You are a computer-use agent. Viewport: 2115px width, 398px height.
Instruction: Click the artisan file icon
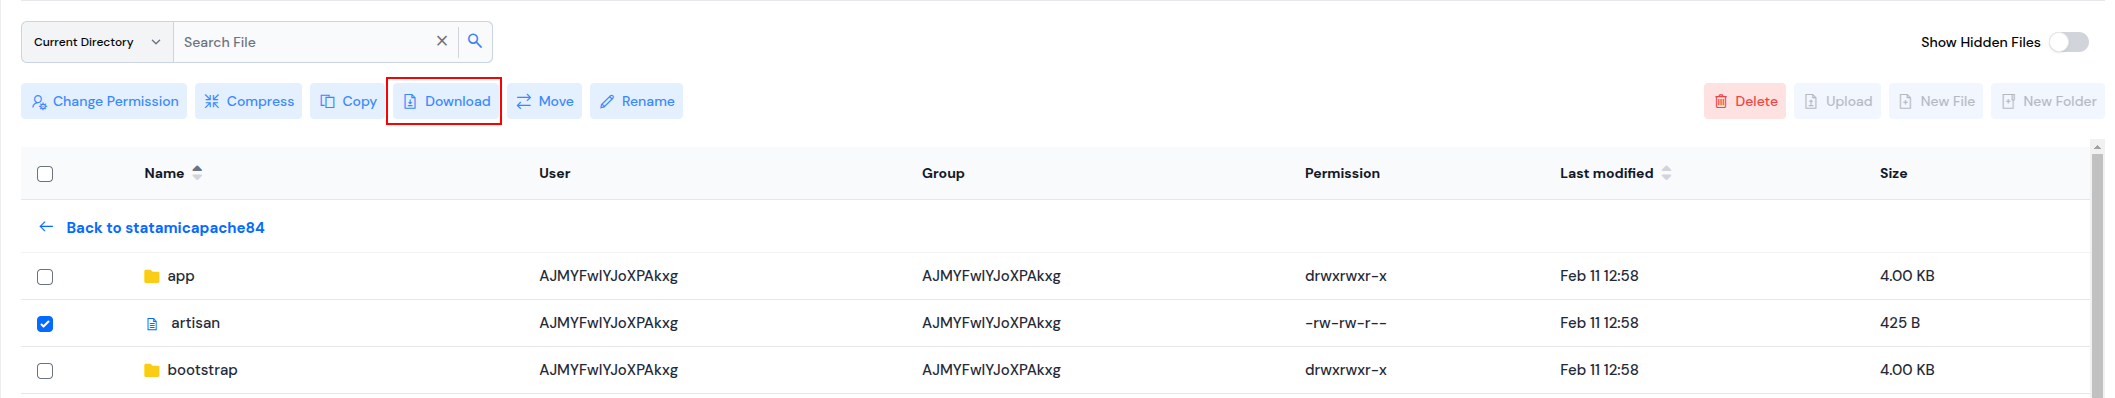coord(152,324)
